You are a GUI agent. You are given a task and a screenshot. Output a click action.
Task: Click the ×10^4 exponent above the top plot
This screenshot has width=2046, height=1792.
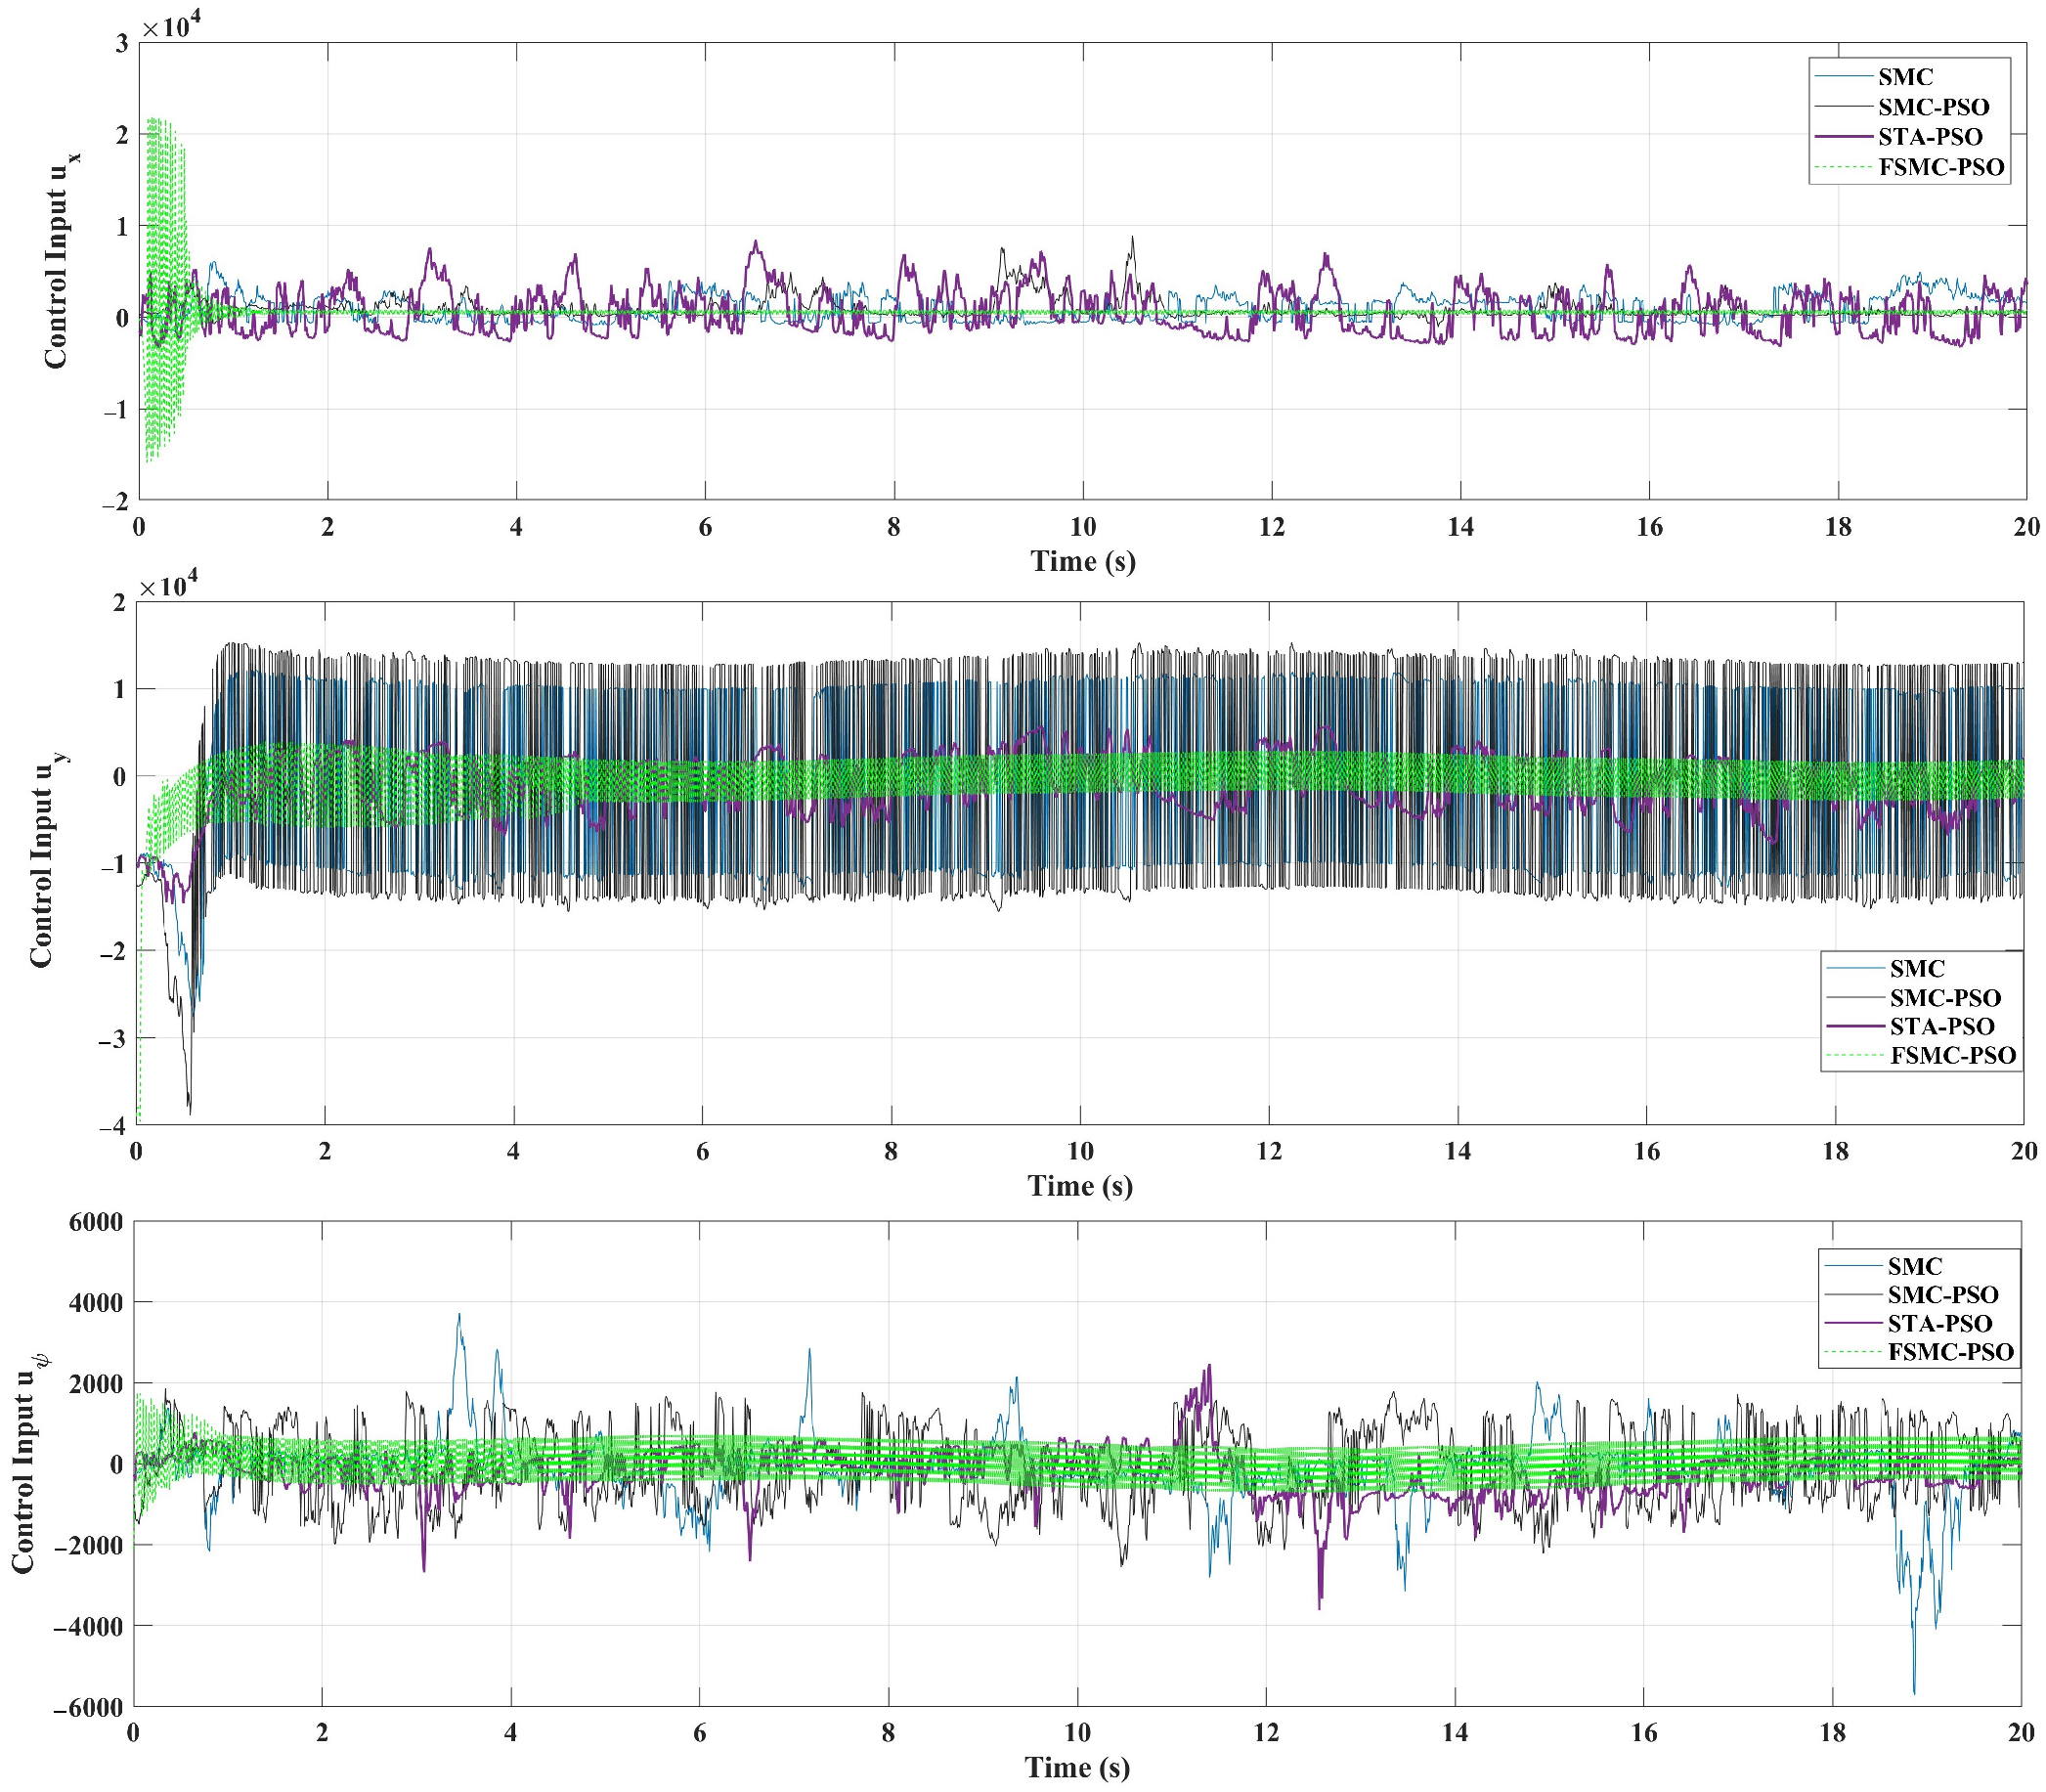tap(170, 24)
